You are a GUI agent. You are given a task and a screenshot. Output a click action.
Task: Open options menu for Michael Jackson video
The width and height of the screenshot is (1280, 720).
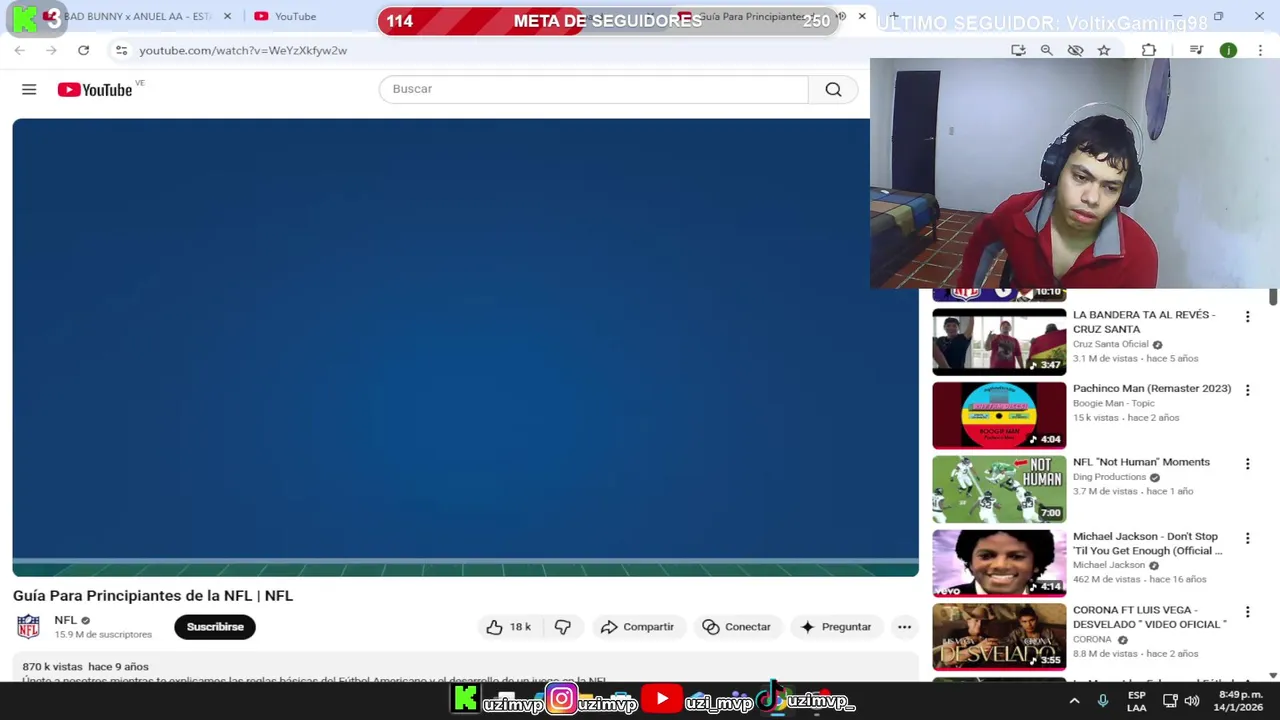tap(1247, 538)
